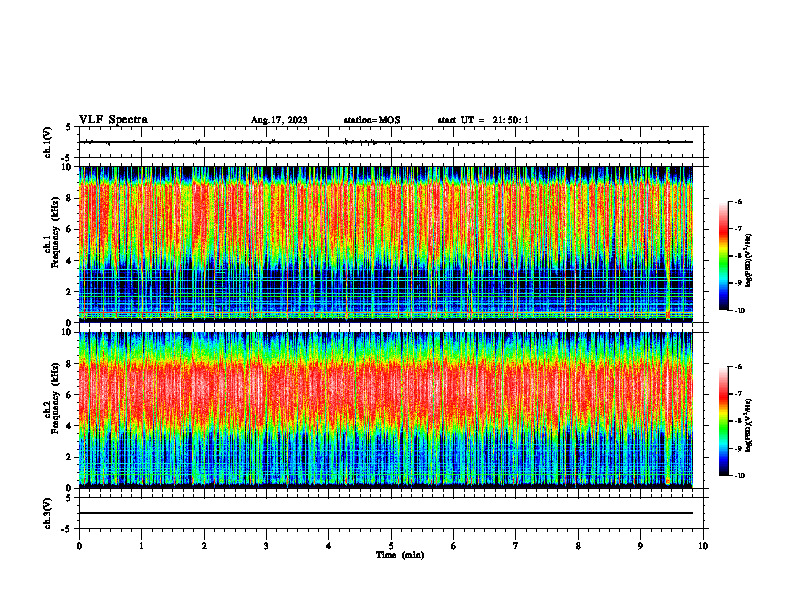This screenshot has height=612, width=792.
Task: Click the ch.3 flat voltage trace
Action: point(386,513)
